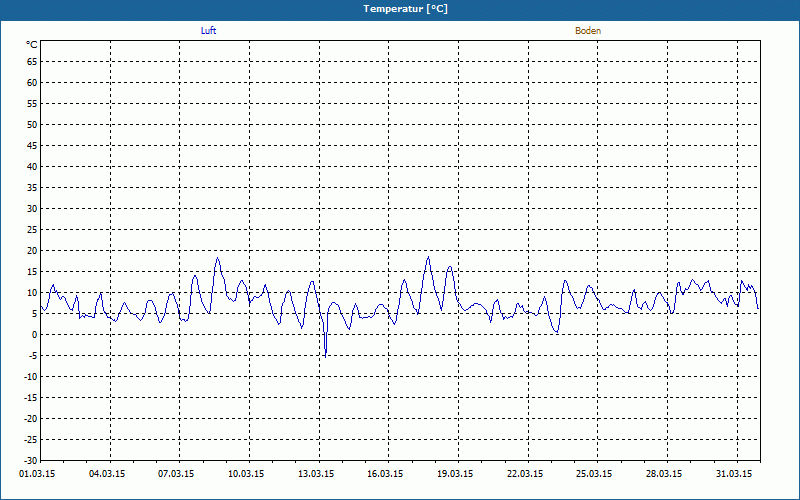Click the °C unit label atop axis
The height and width of the screenshot is (500, 800).
tap(32, 45)
